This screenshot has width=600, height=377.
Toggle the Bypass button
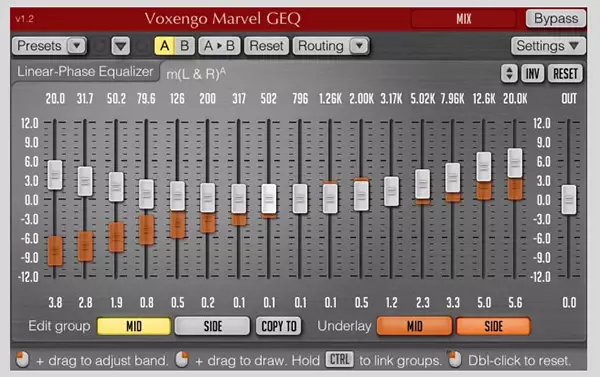[556, 18]
